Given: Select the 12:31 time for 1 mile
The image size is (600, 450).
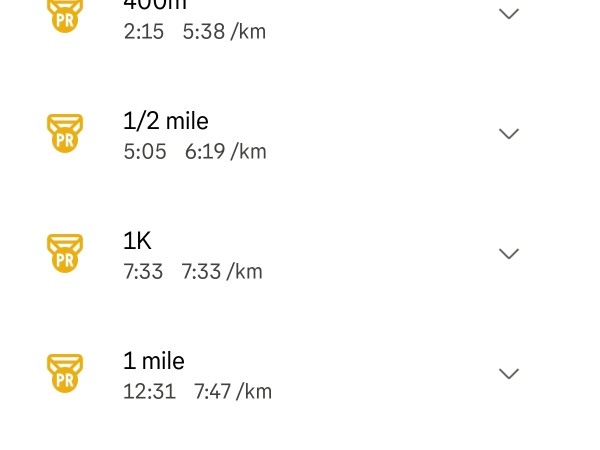Looking at the screenshot, I should pos(150,391).
